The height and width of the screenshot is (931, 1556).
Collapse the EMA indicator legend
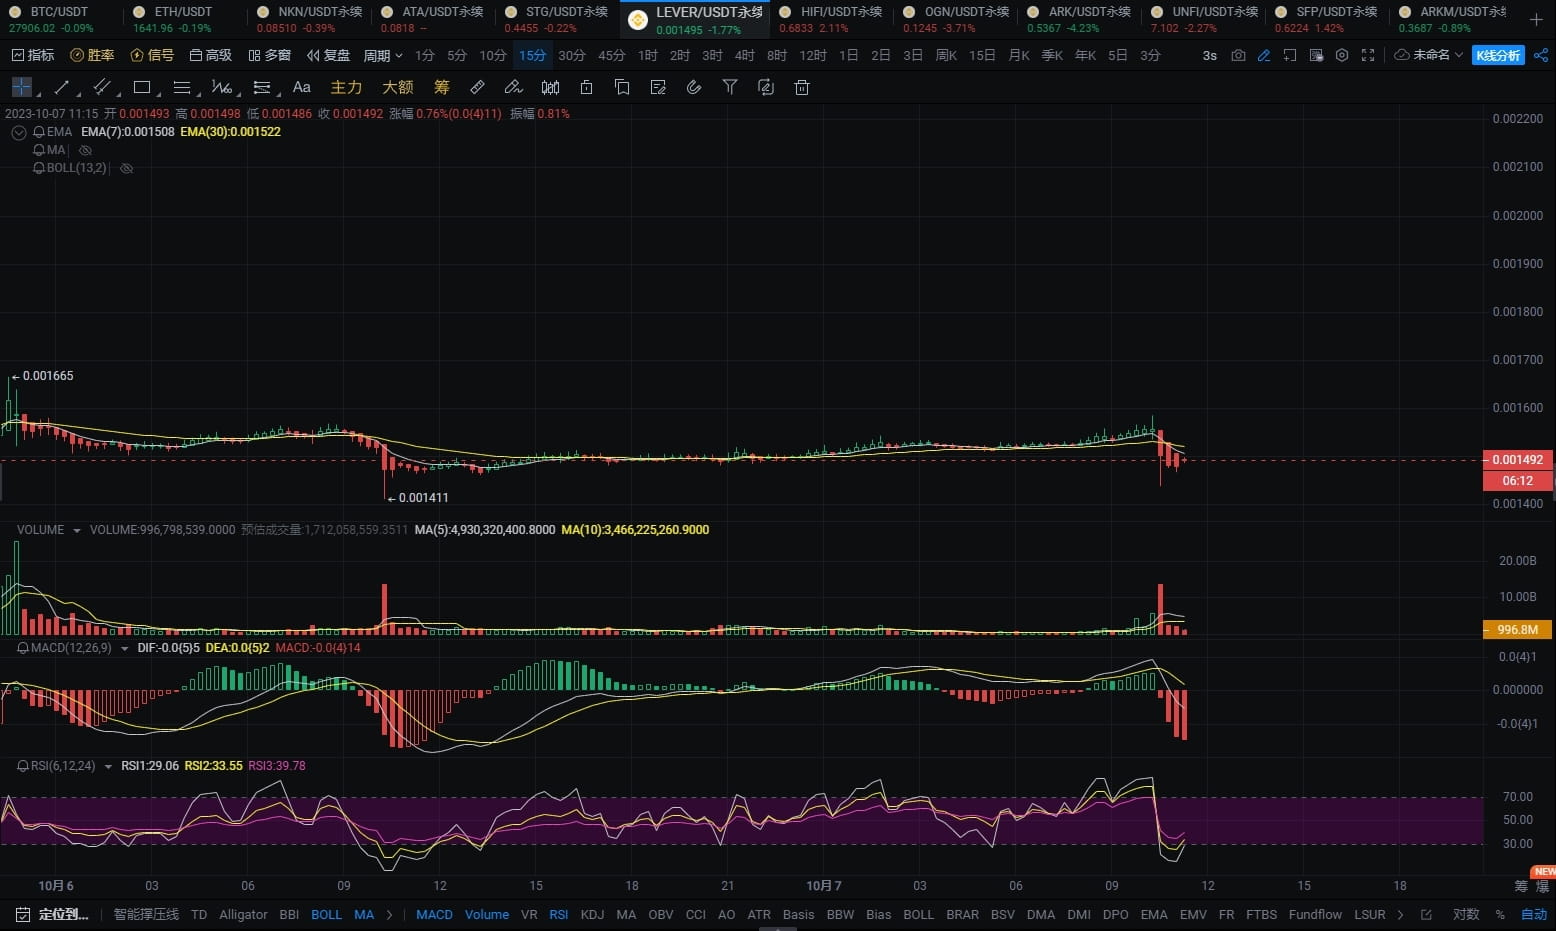click(18, 132)
